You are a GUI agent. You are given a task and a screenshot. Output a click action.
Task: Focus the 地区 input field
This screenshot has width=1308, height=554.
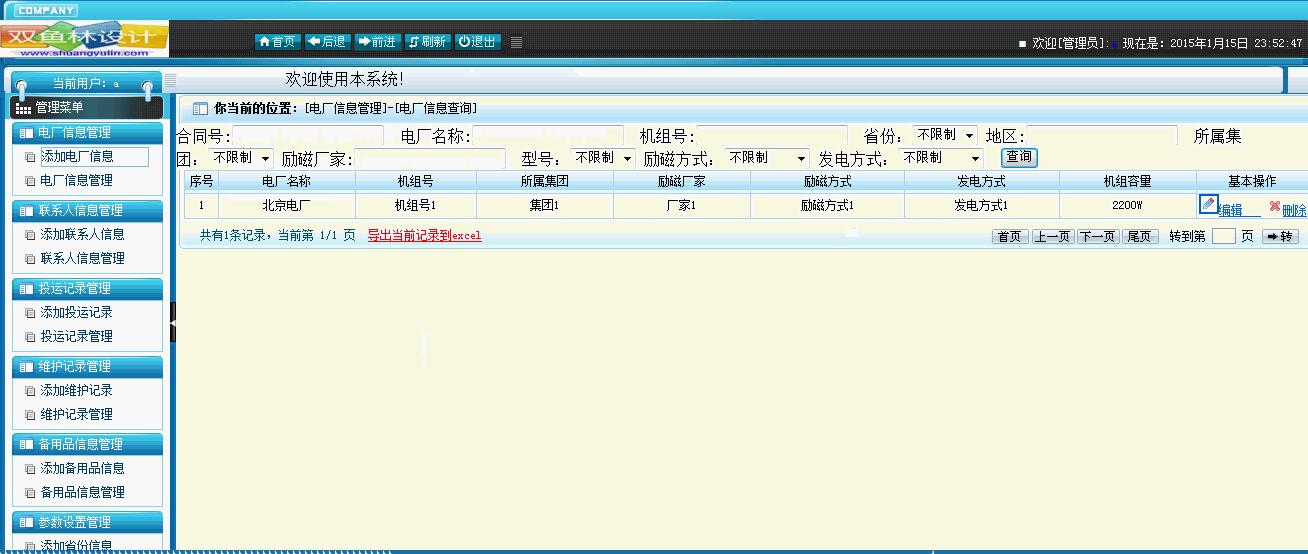(x=1101, y=135)
